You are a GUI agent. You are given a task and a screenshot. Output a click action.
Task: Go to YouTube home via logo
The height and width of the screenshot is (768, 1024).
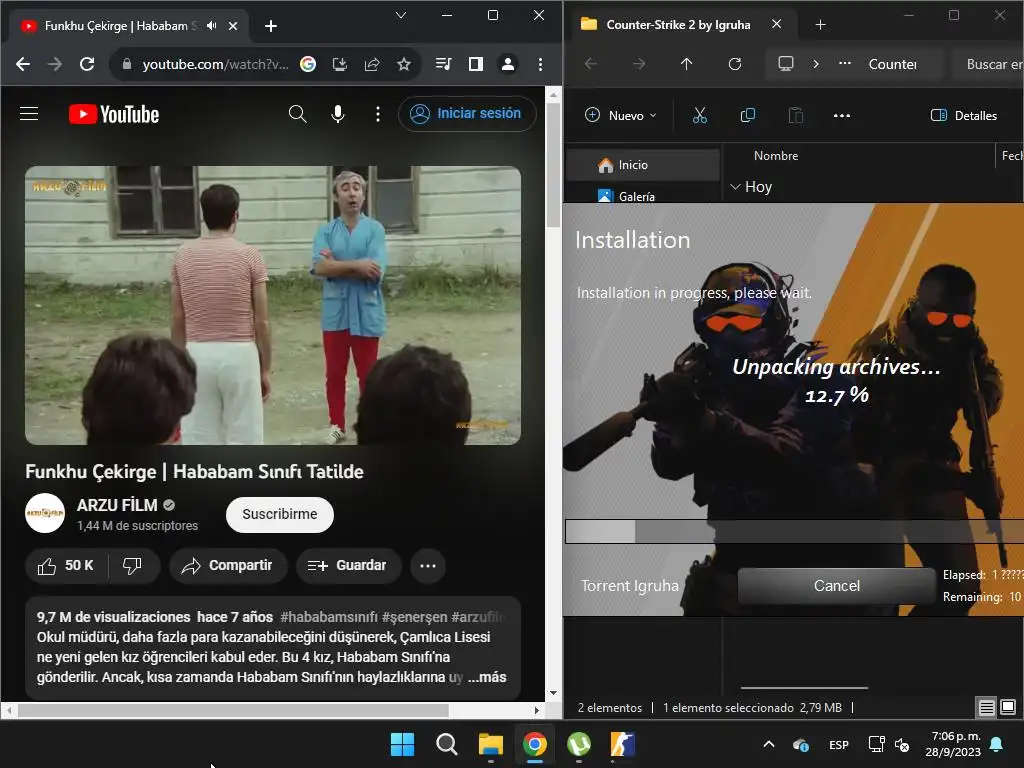(x=114, y=114)
